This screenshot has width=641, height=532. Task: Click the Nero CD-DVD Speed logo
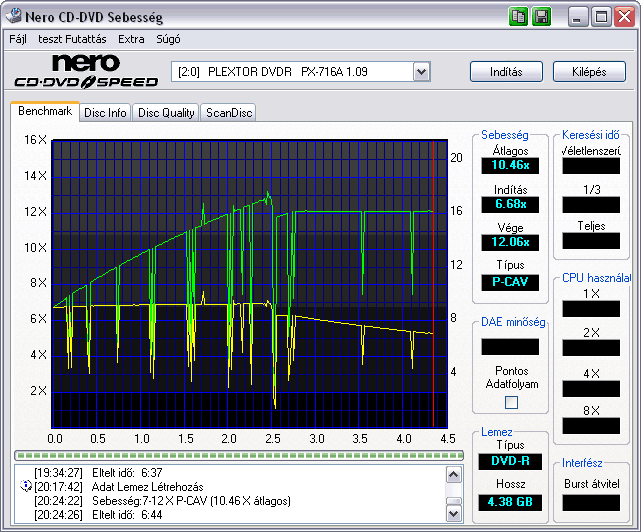86,71
